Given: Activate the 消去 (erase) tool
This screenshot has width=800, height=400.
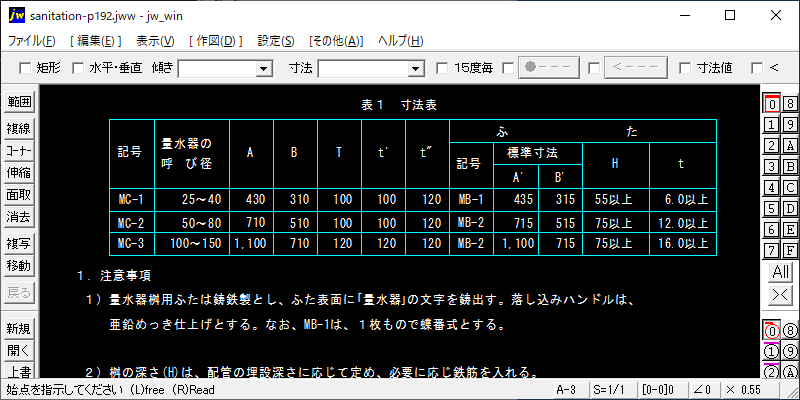Looking at the screenshot, I should click(19, 216).
